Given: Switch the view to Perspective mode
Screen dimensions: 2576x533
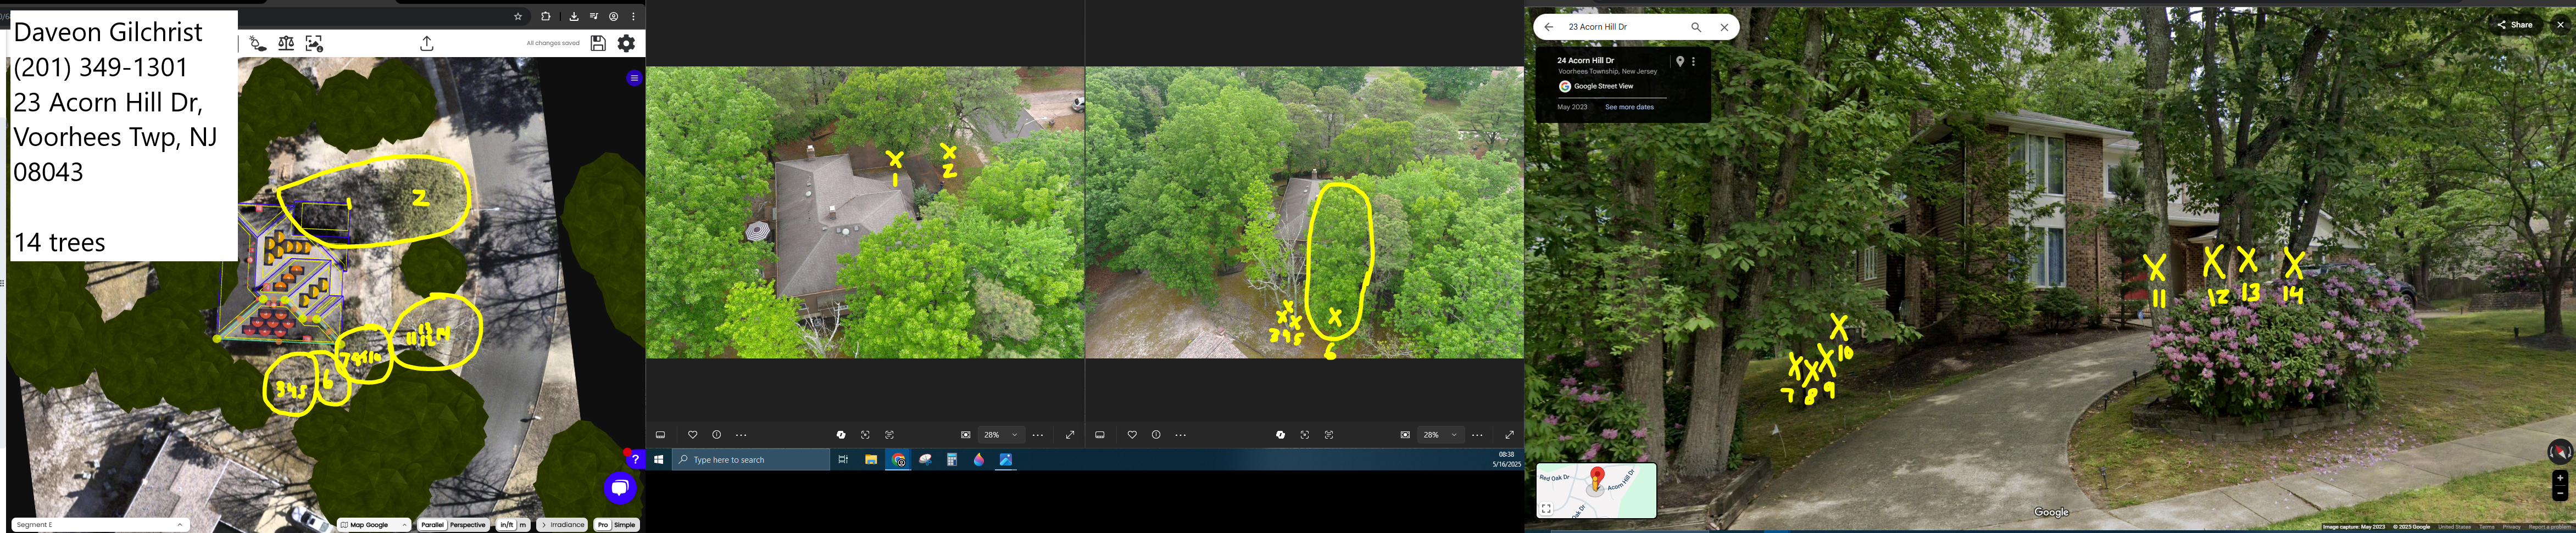Looking at the screenshot, I should coord(467,525).
